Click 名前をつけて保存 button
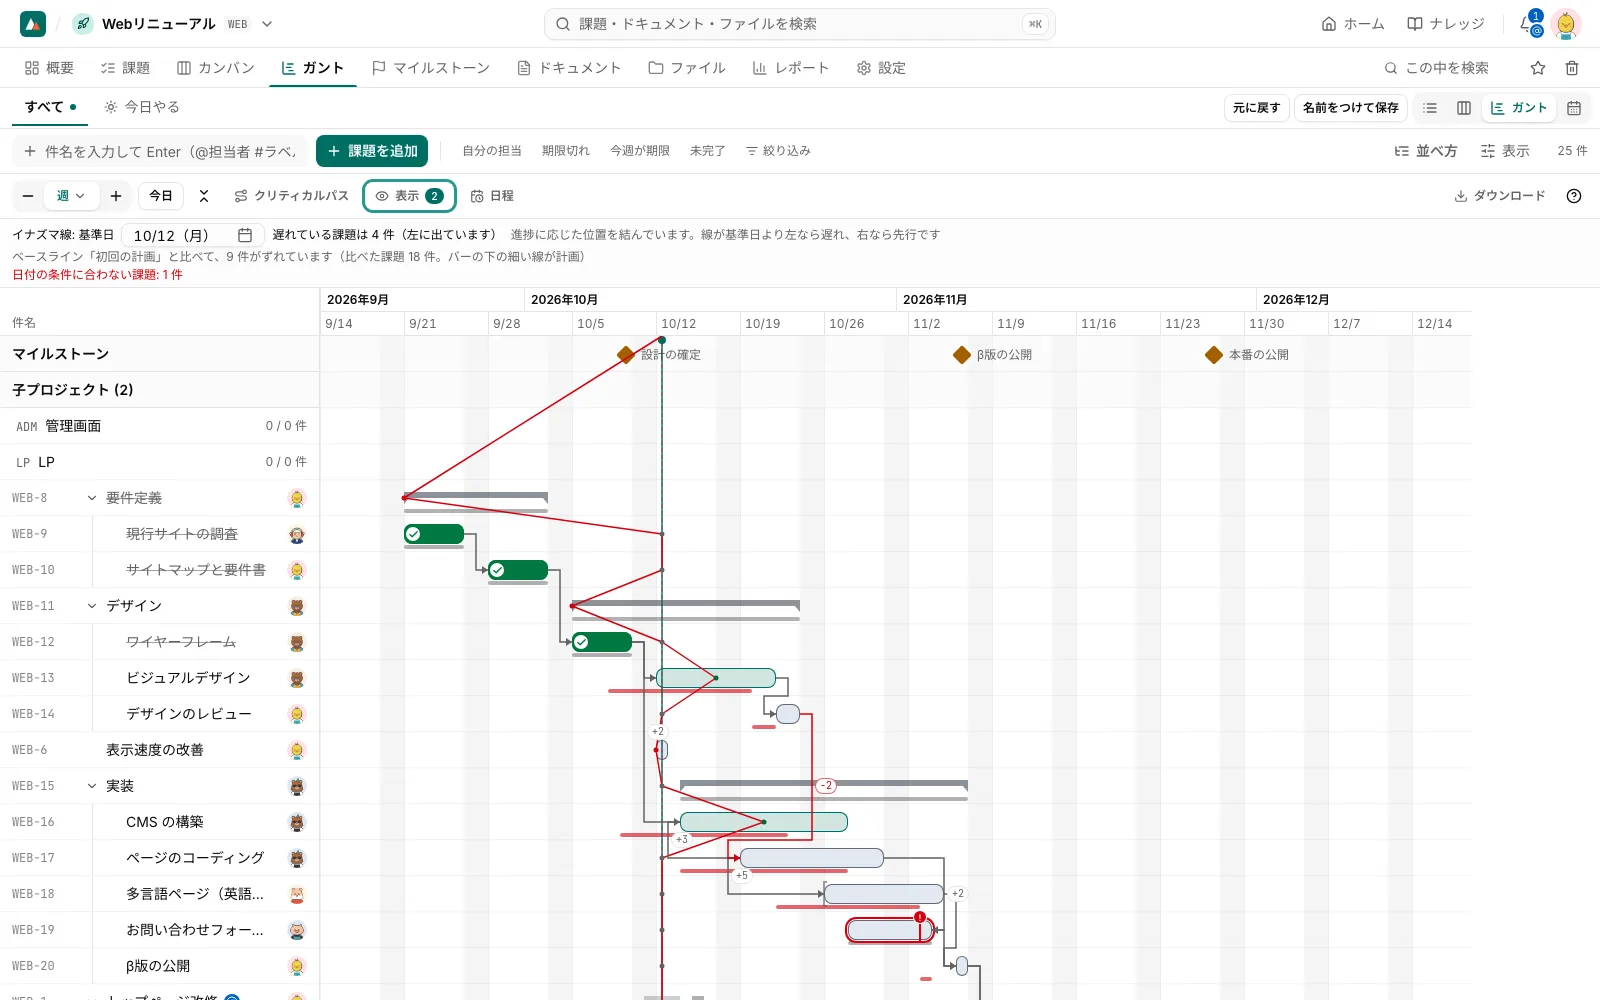 pyautogui.click(x=1351, y=108)
